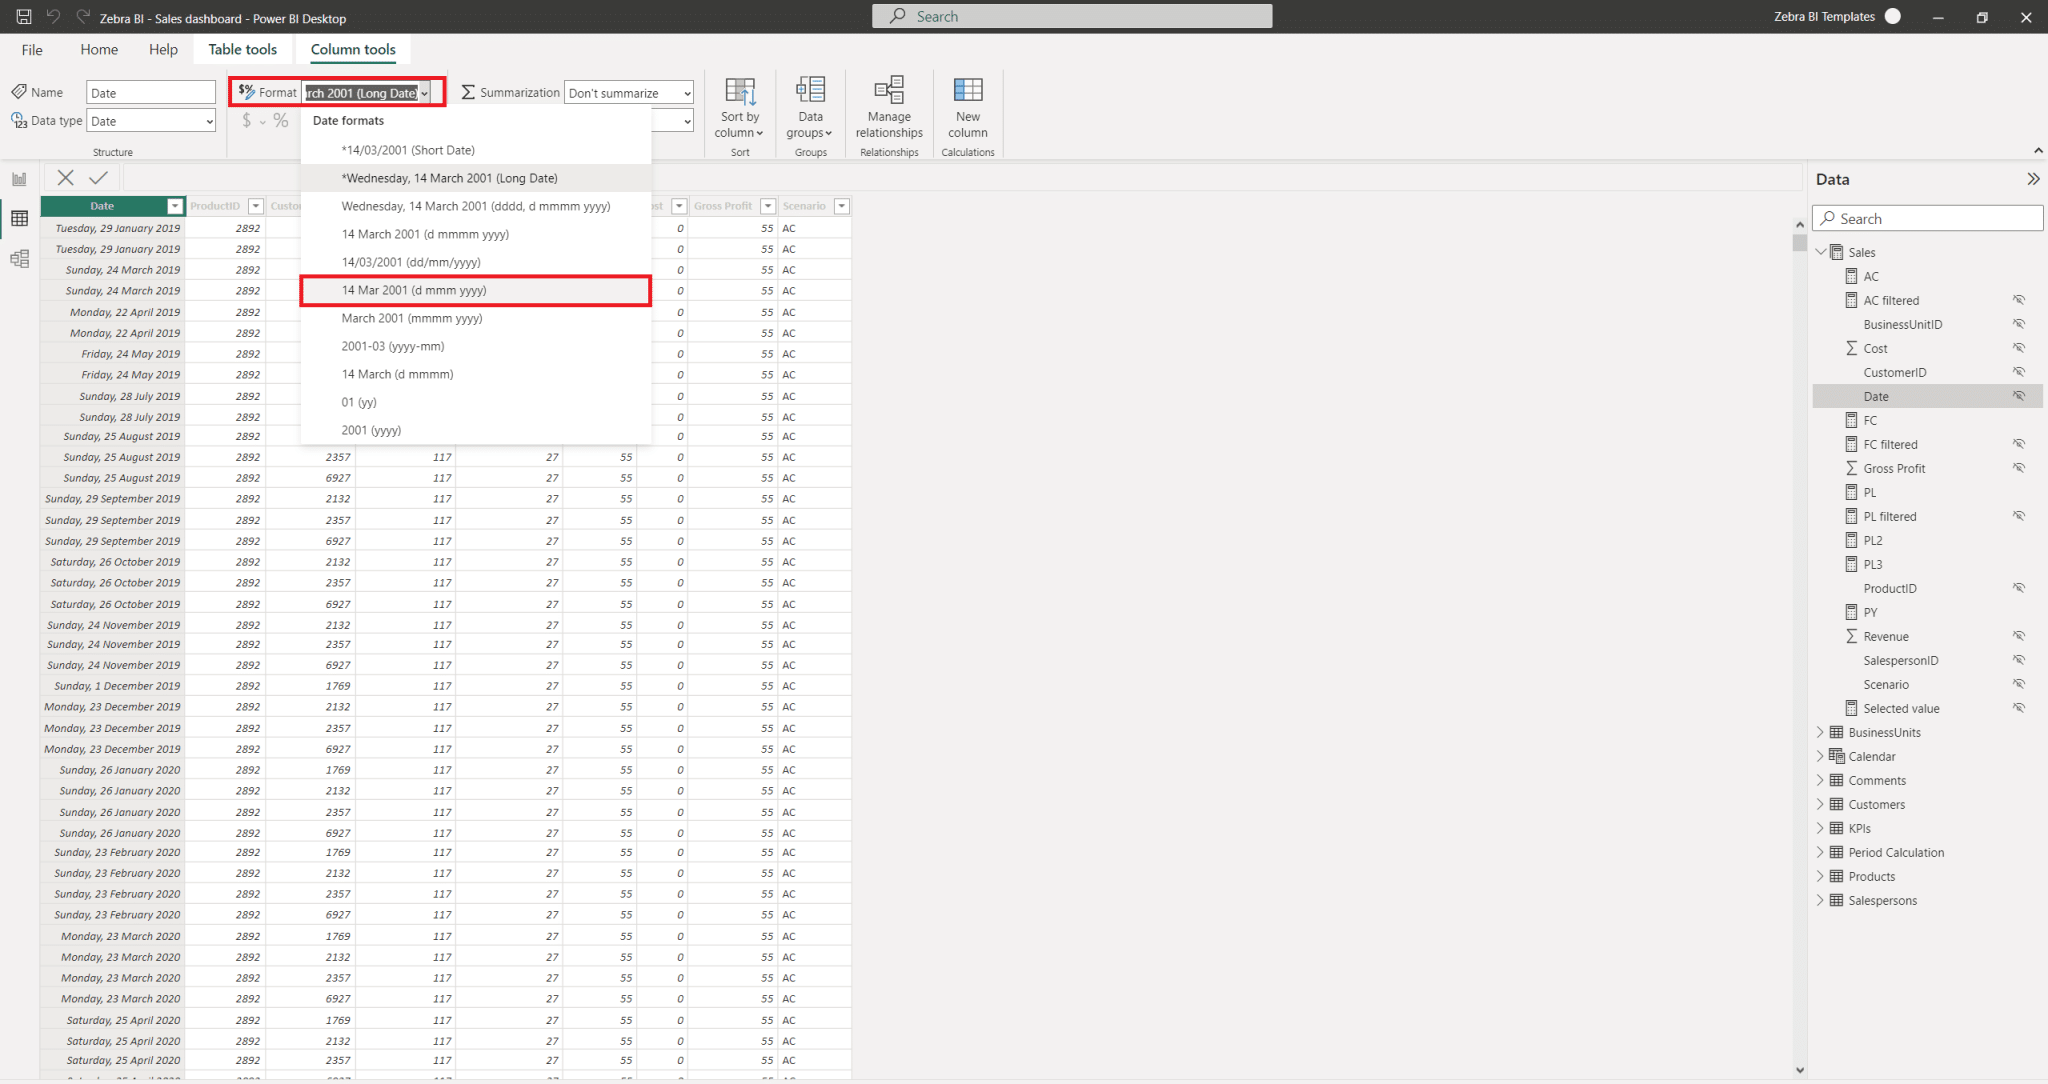Toggle the hidden state of CustomerID
Image resolution: width=2048 pixels, height=1084 pixels.
click(x=2019, y=371)
